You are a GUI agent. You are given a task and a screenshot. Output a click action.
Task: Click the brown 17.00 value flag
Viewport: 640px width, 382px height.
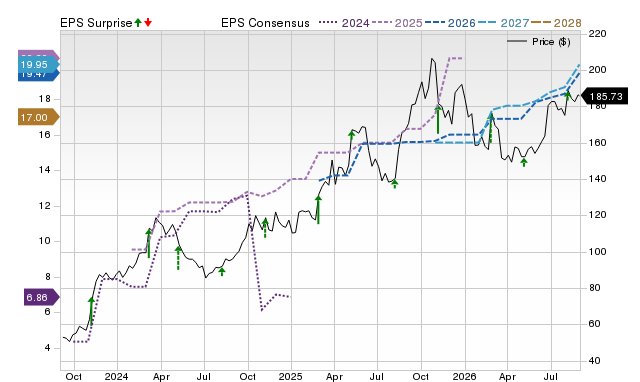(39, 118)
